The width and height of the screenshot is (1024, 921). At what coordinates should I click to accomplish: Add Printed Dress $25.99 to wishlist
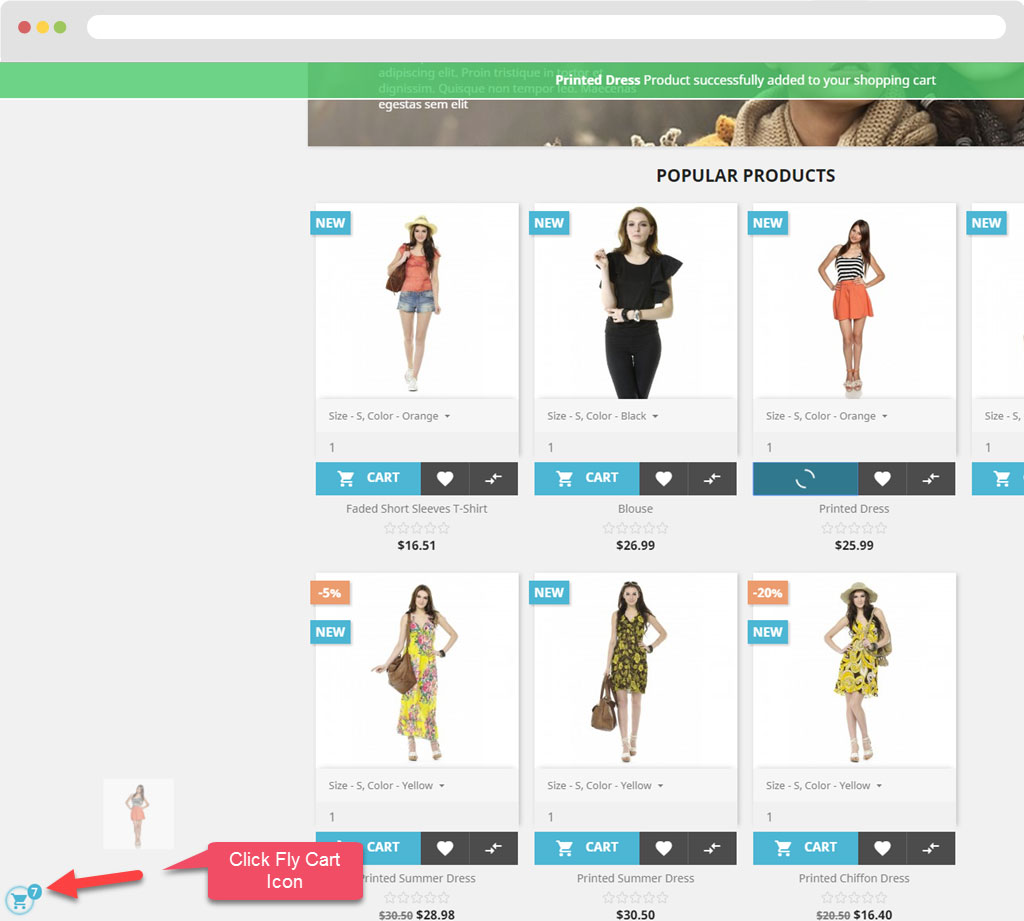click(882, 478)
